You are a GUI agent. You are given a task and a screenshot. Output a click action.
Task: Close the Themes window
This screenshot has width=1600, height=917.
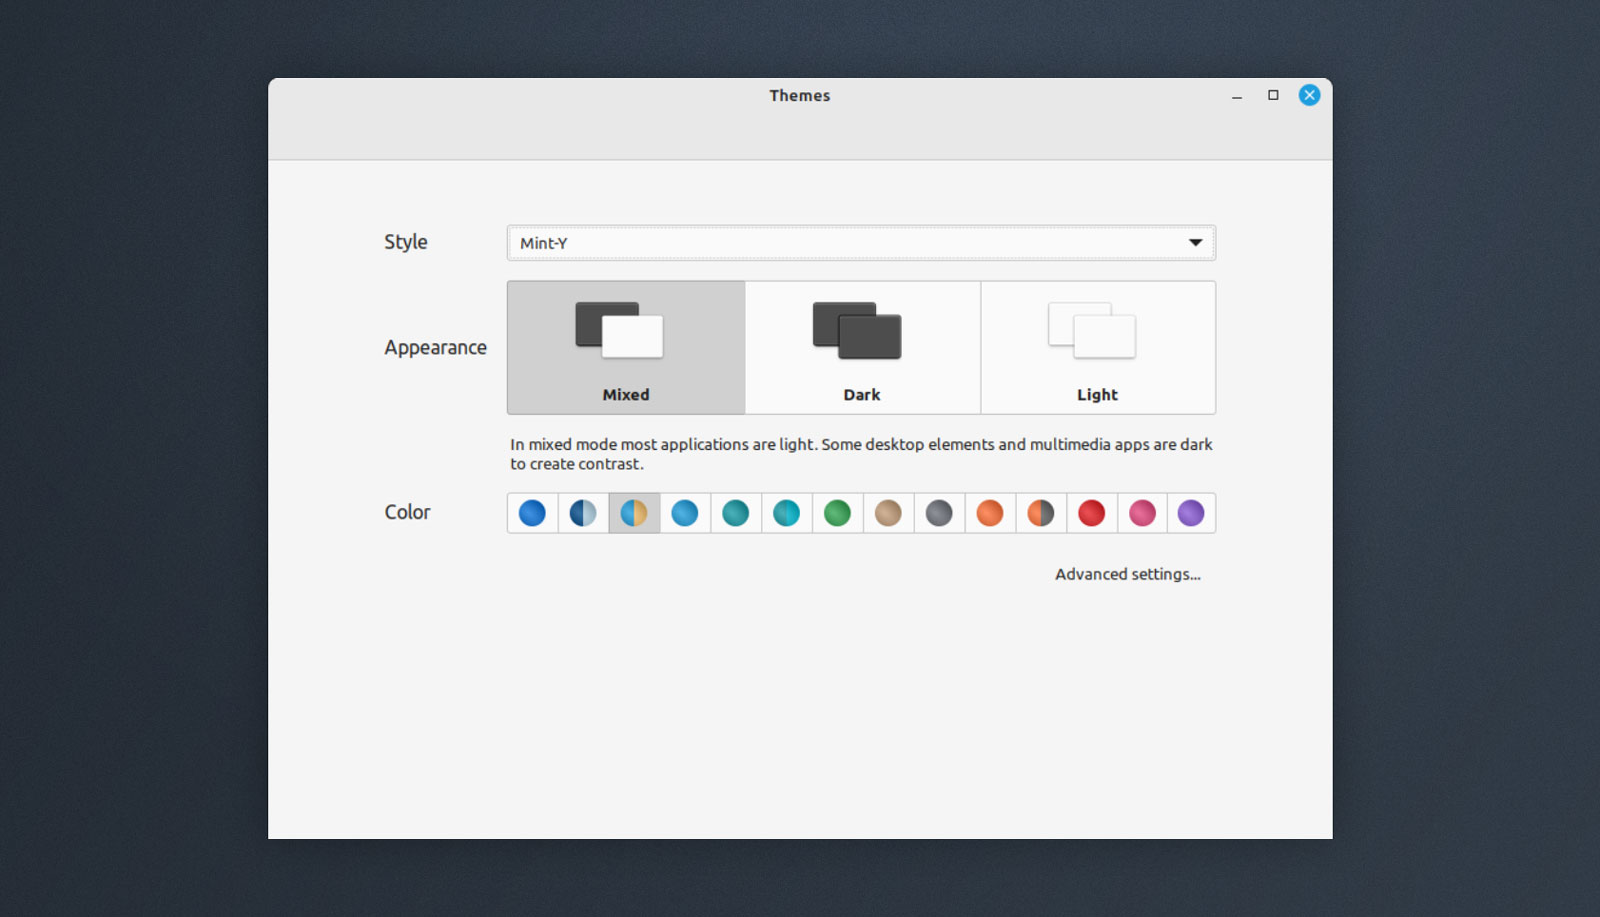1309,95
